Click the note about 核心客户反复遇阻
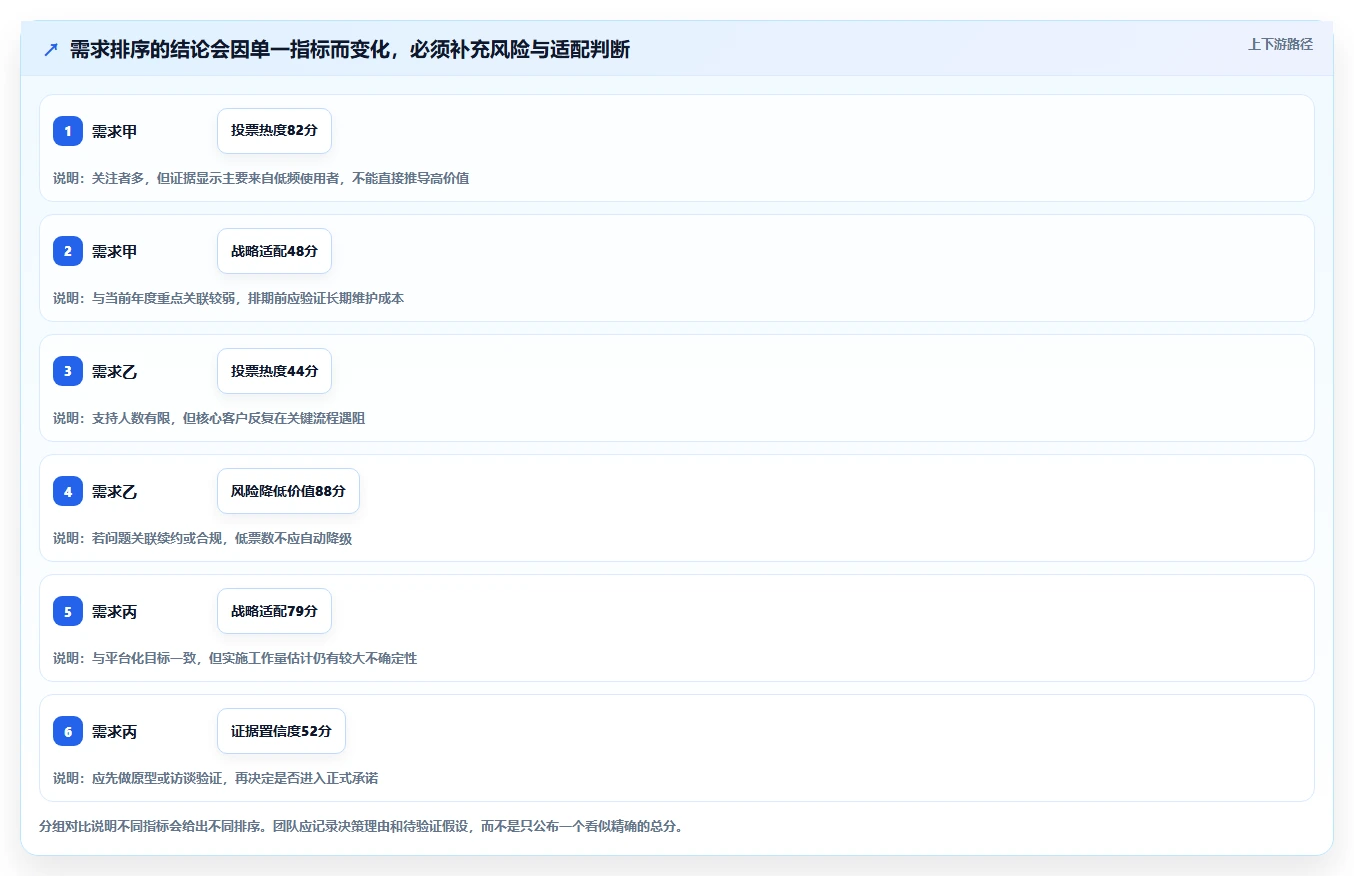The image size is (1354, 876). point(209,418)
